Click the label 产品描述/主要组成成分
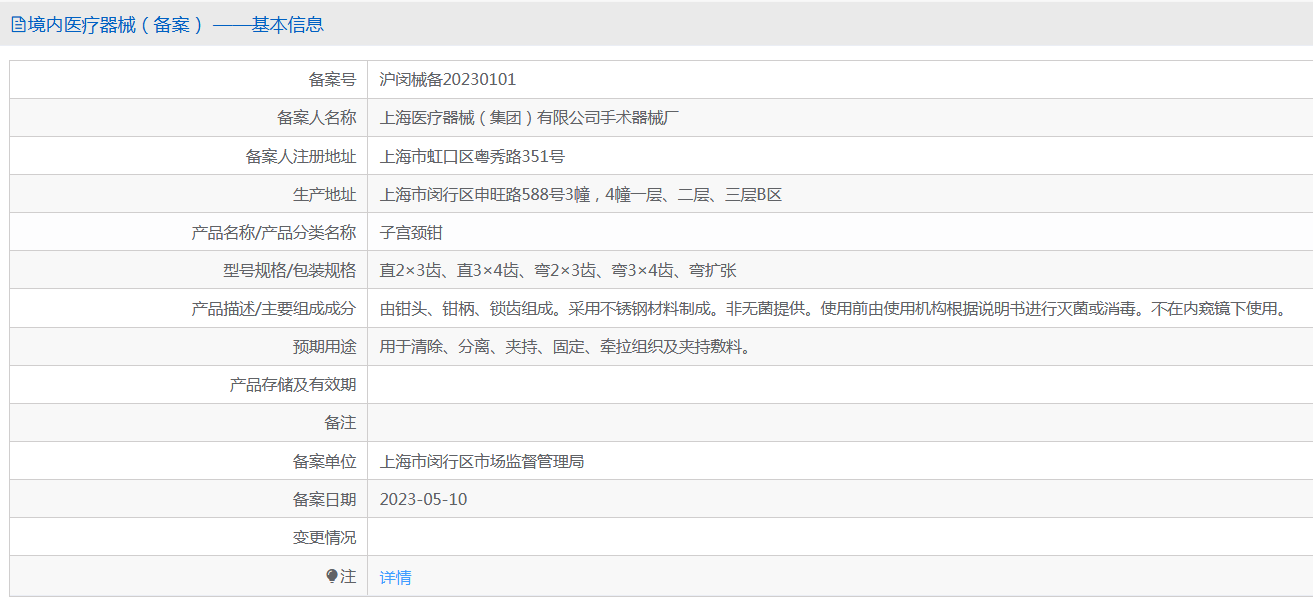1313x600 pixels. point(273,309)
